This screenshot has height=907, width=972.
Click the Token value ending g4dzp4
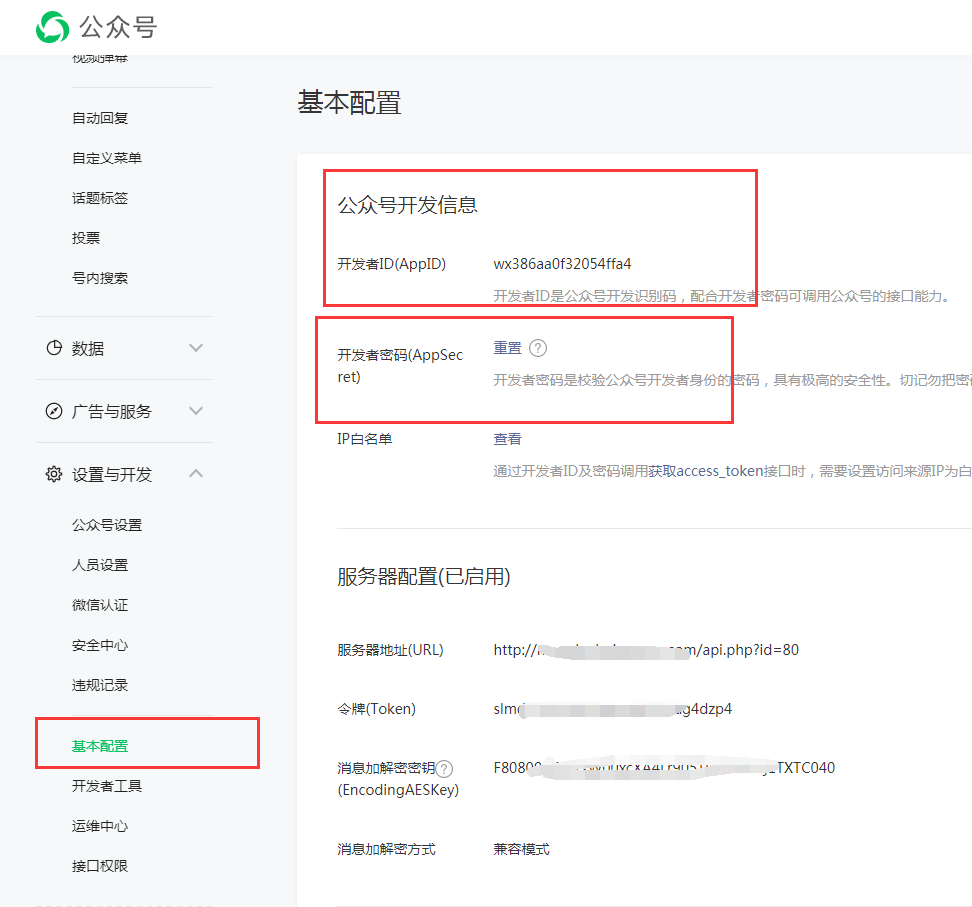click(x=612, y=709)
